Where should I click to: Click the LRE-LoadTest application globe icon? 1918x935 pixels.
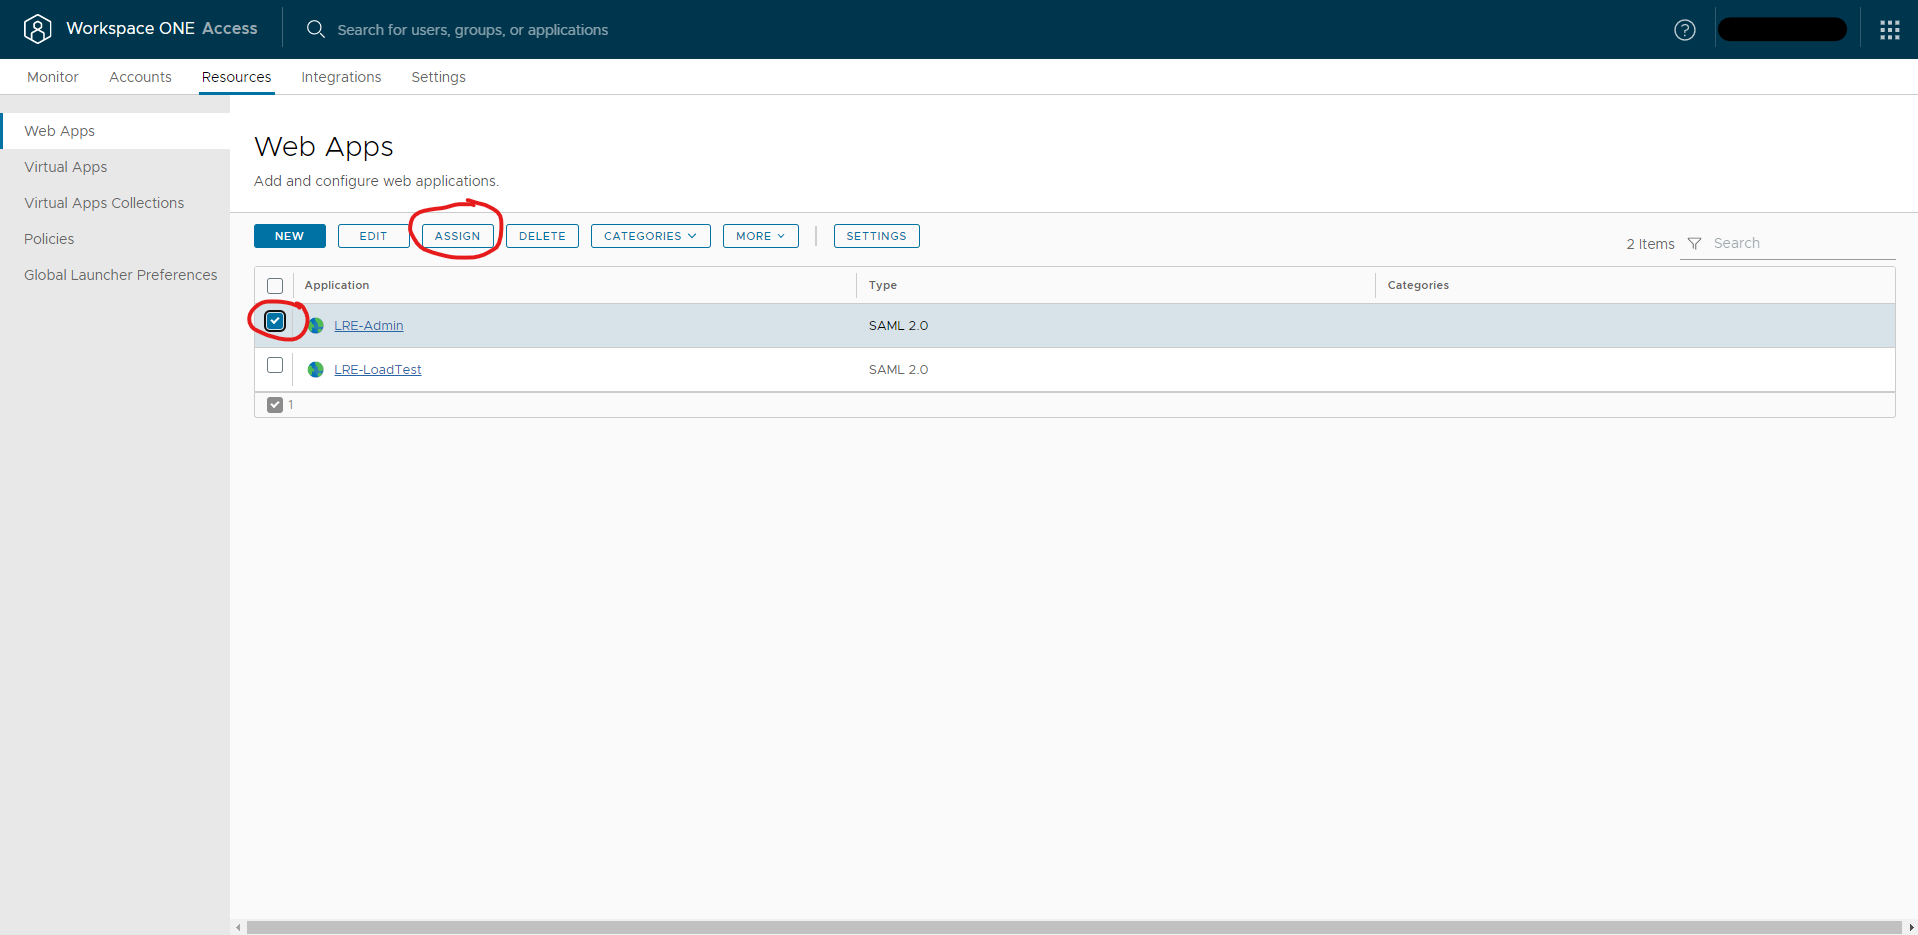pos(315,369)
